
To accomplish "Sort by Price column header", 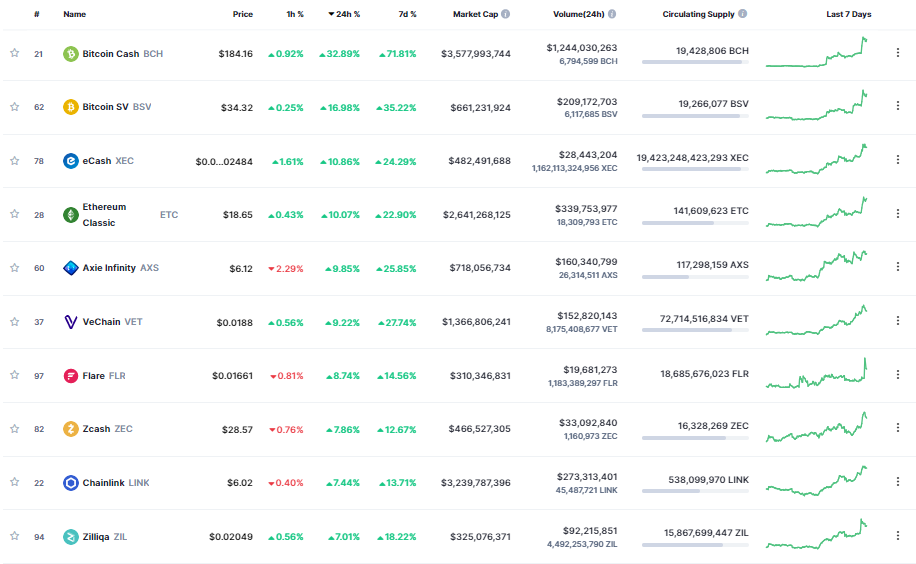I will (x=242, y=14).
